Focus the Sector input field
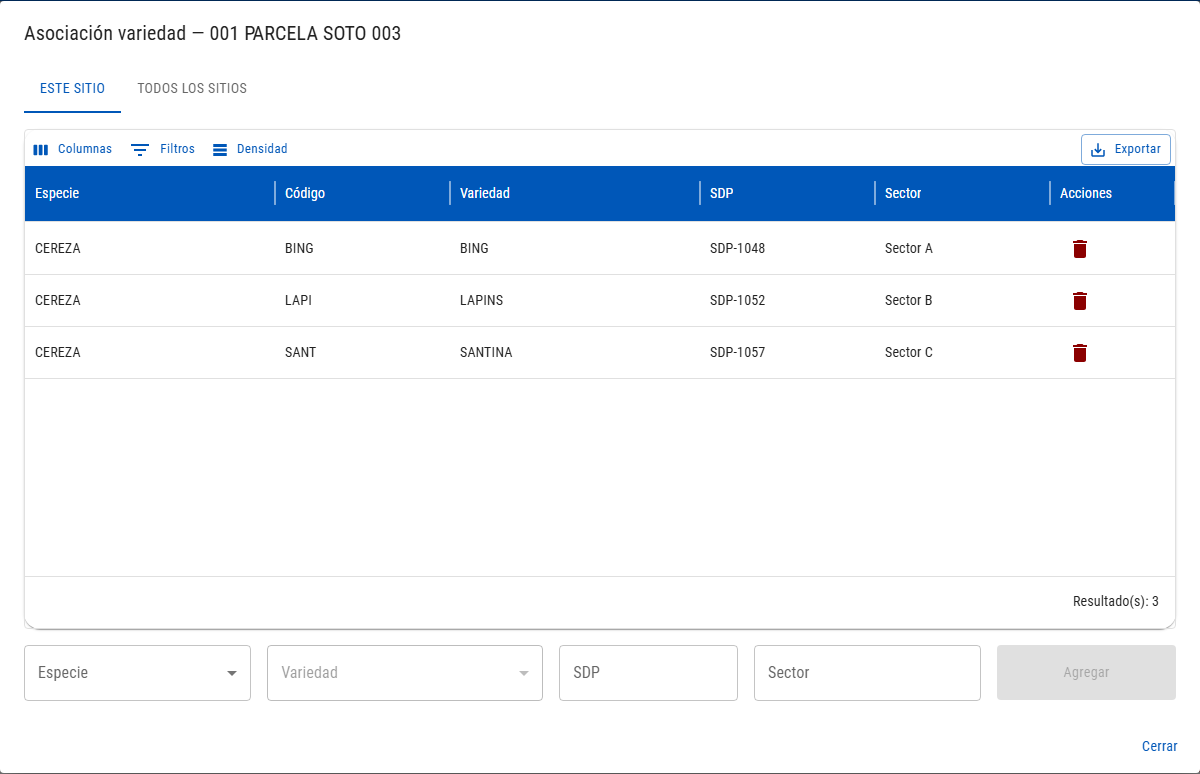 point(867,673)
